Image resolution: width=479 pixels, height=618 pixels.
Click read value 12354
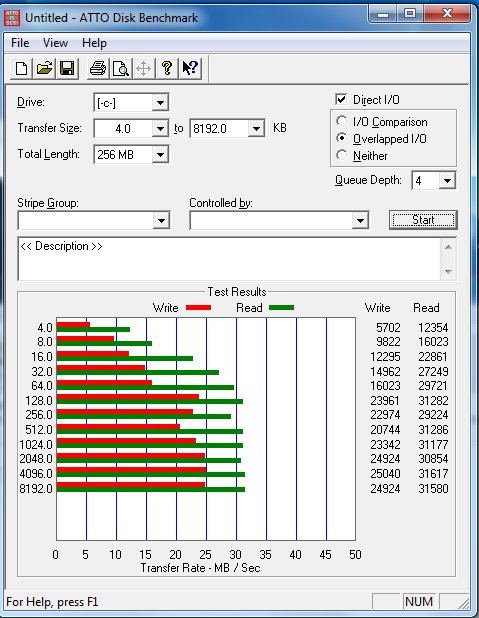click(x=433, y=328)
